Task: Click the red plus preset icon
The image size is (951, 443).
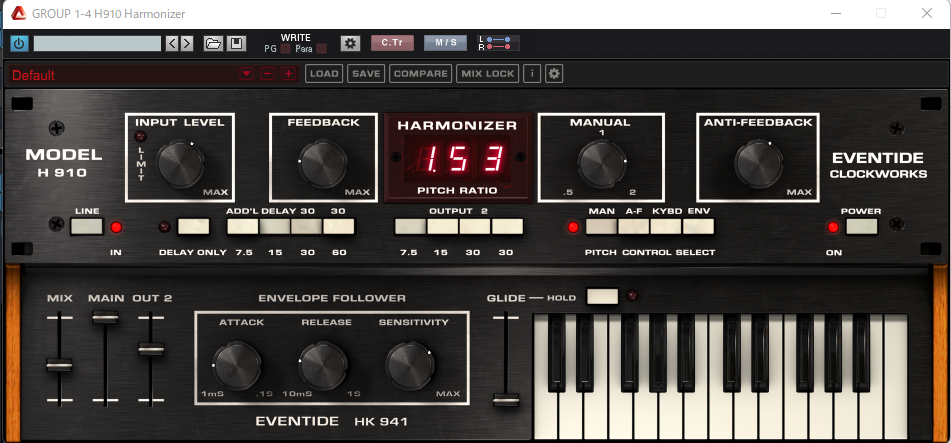Action: 288,74
